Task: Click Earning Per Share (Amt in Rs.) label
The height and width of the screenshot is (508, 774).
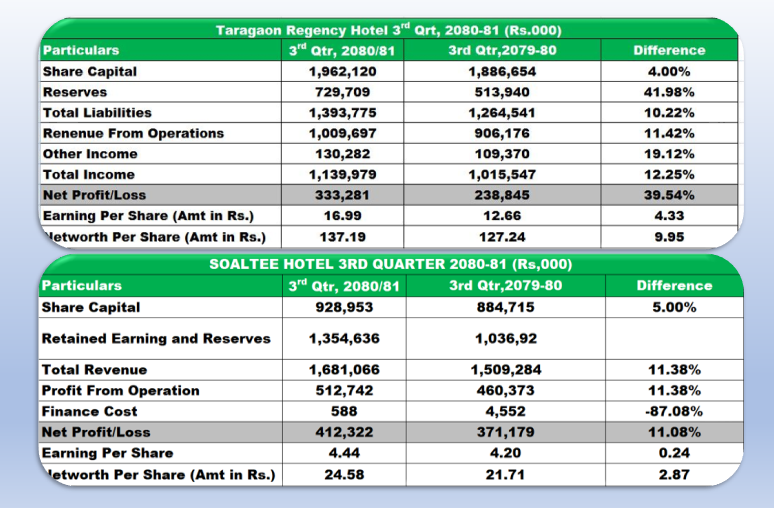Action: (x=148, y=216)
